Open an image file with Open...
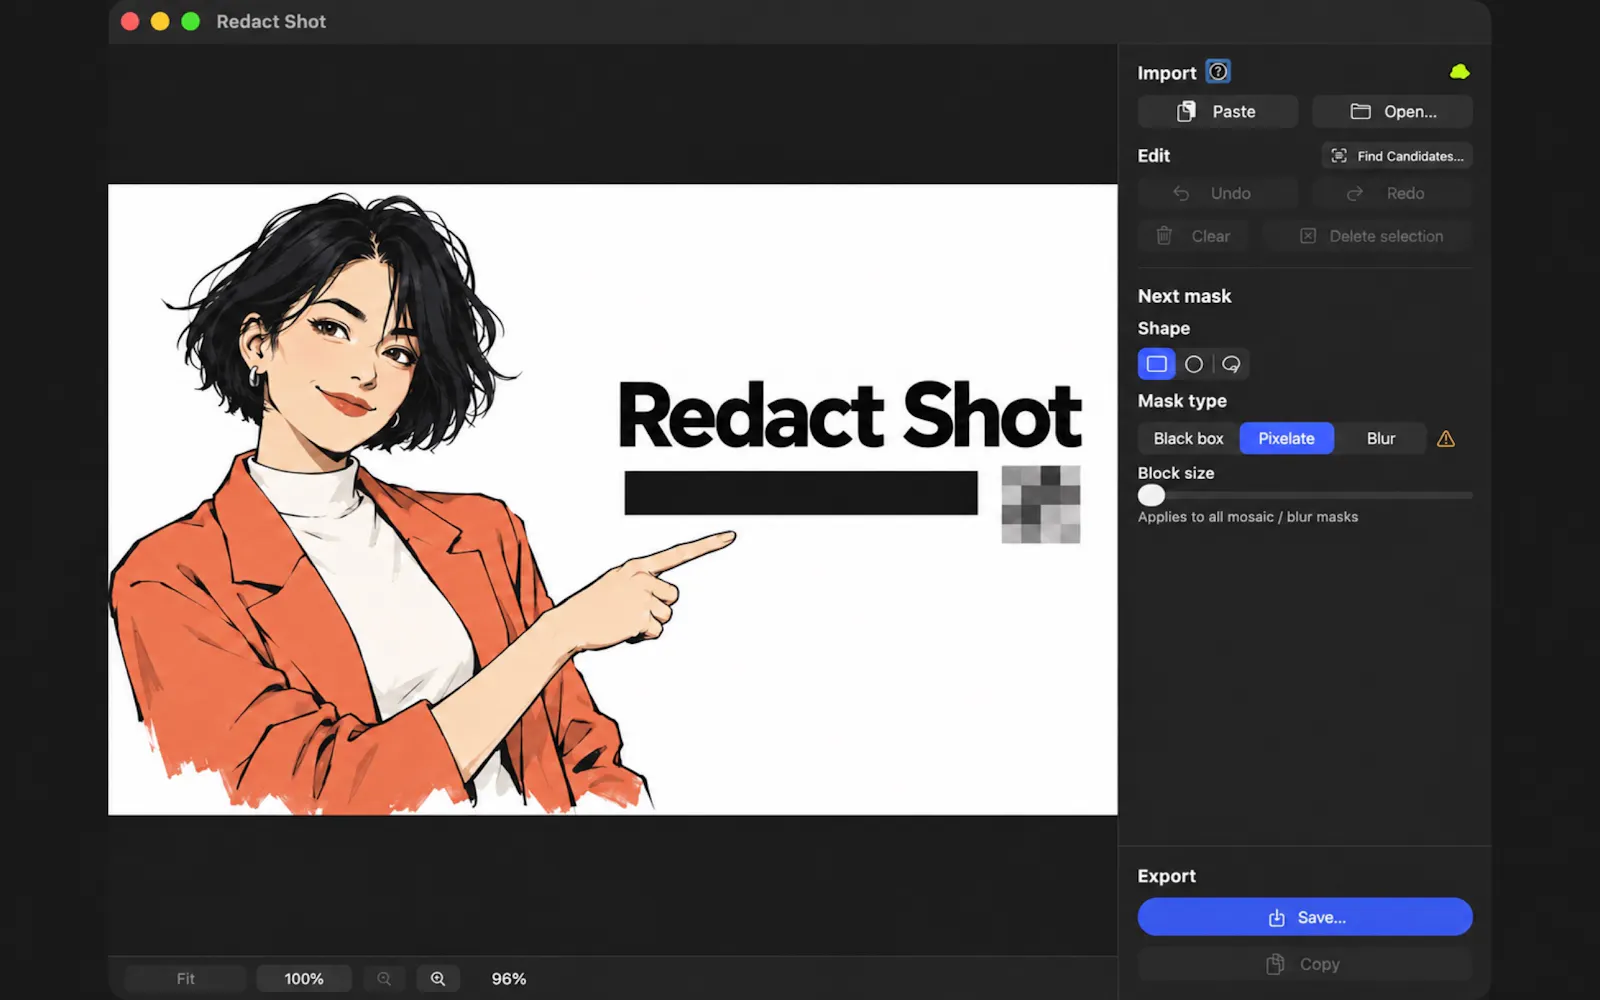The width and height of the screenshot is (1600, 1000). (1392, 112)
